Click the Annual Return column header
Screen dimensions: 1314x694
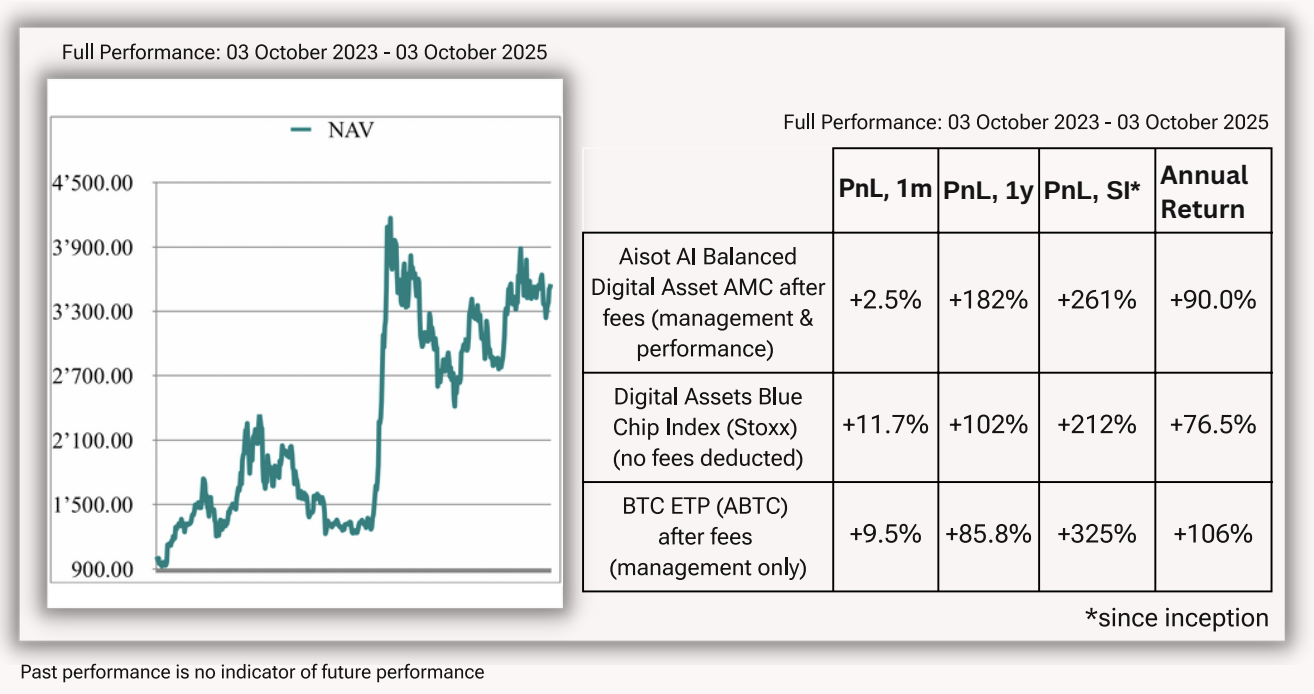click(x=1203, y=192)
